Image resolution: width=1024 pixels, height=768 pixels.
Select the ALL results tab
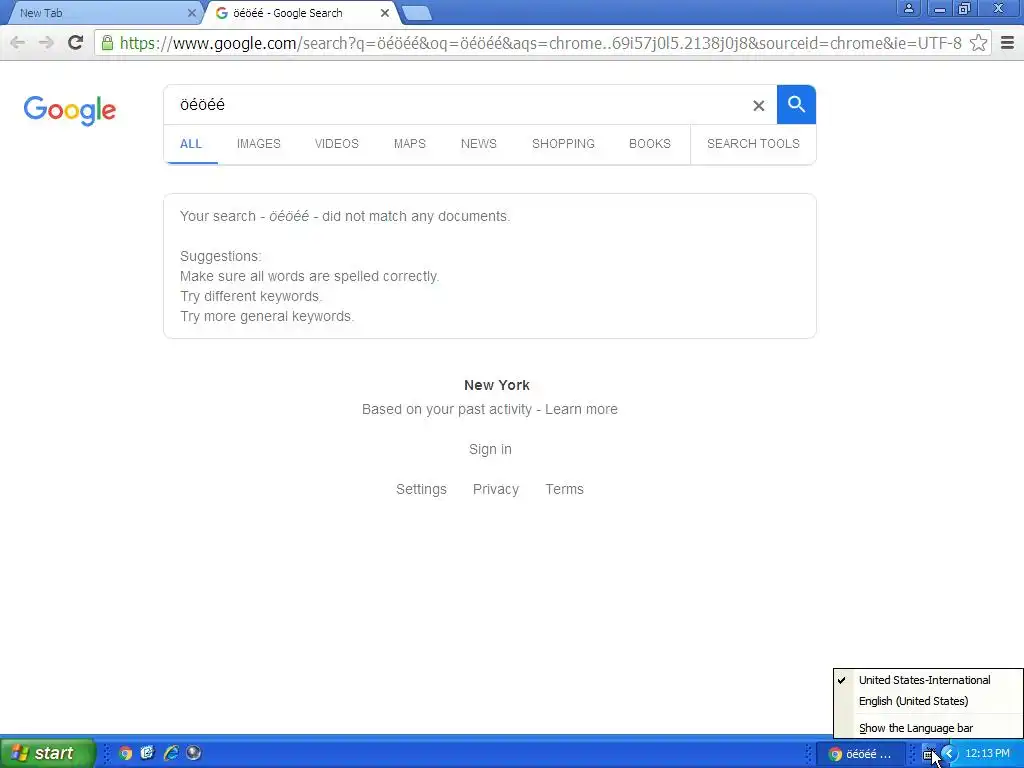[191, 144]
